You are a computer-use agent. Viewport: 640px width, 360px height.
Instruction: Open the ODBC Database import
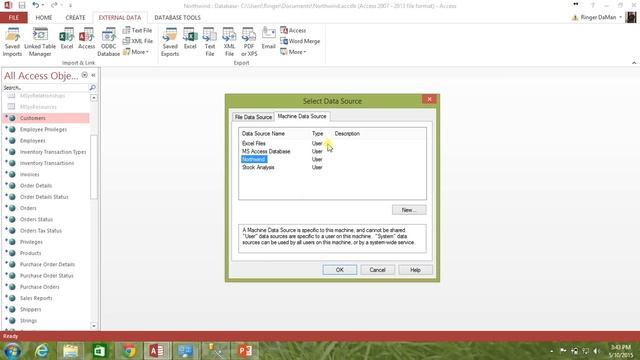tap(109, 42)
